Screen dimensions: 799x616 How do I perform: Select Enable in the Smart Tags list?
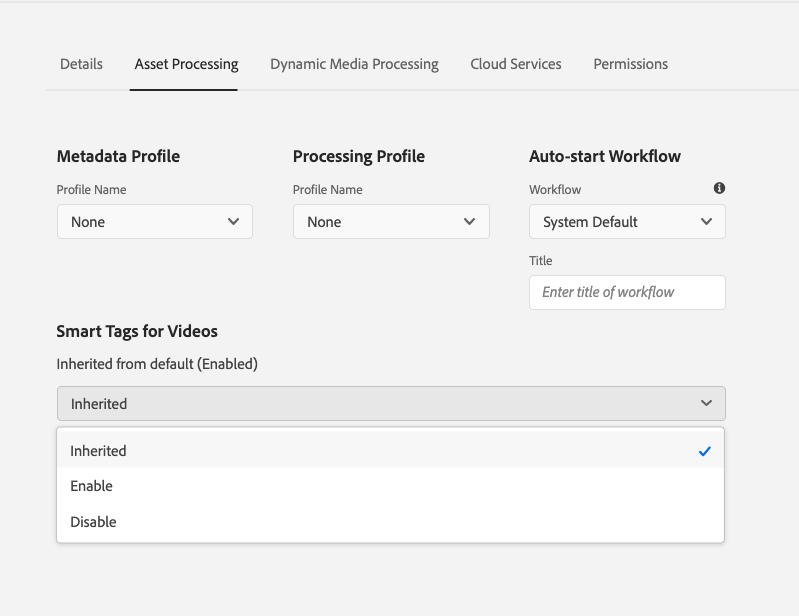click(x=92, y=486)
